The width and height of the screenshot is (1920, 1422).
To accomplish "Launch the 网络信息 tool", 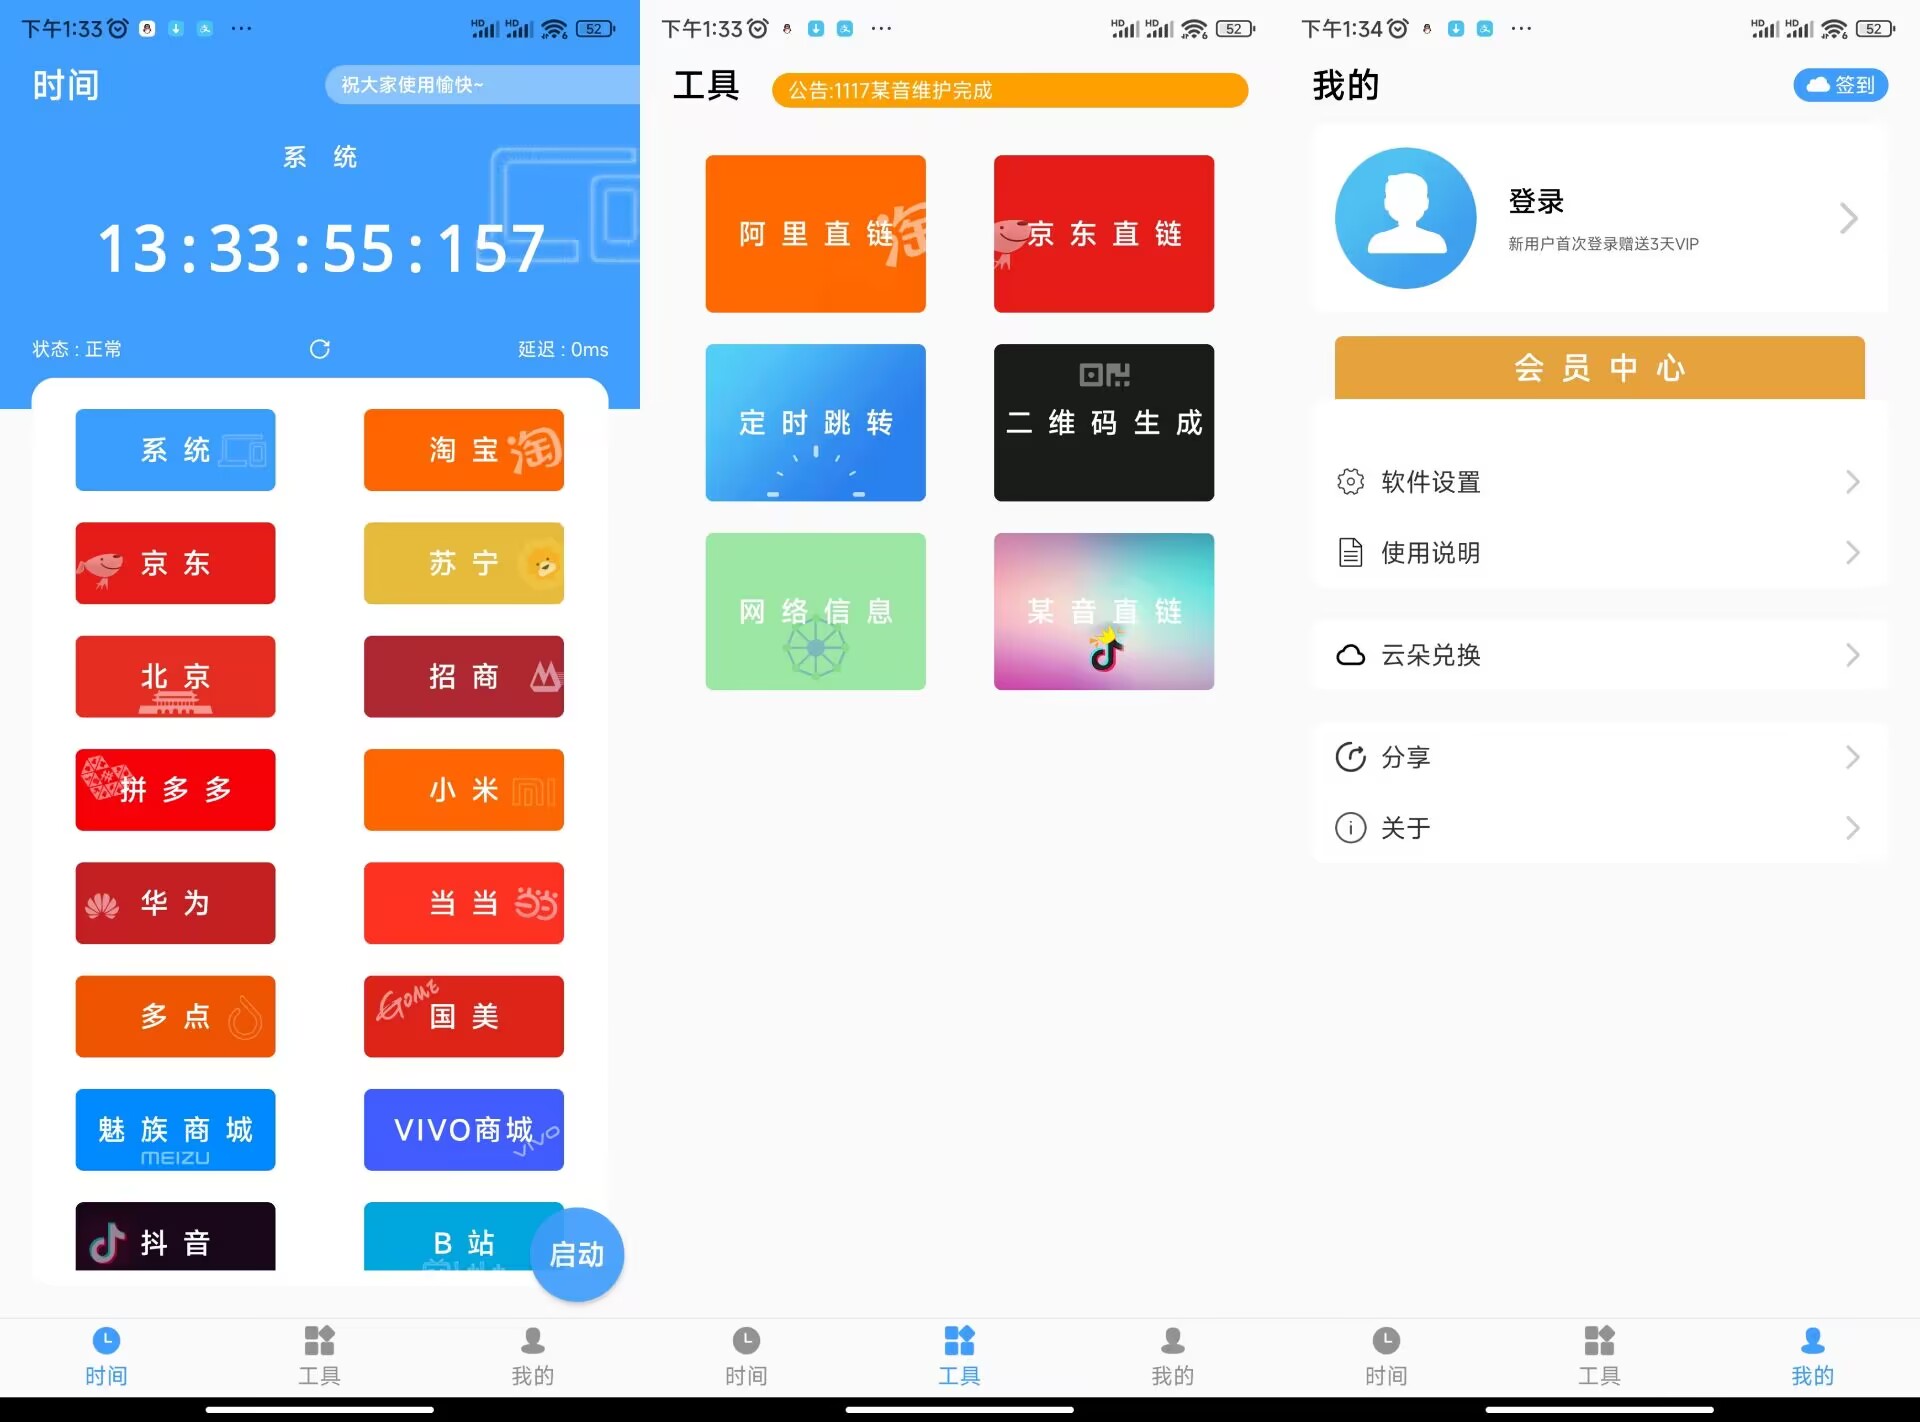I will coord(815,611).
